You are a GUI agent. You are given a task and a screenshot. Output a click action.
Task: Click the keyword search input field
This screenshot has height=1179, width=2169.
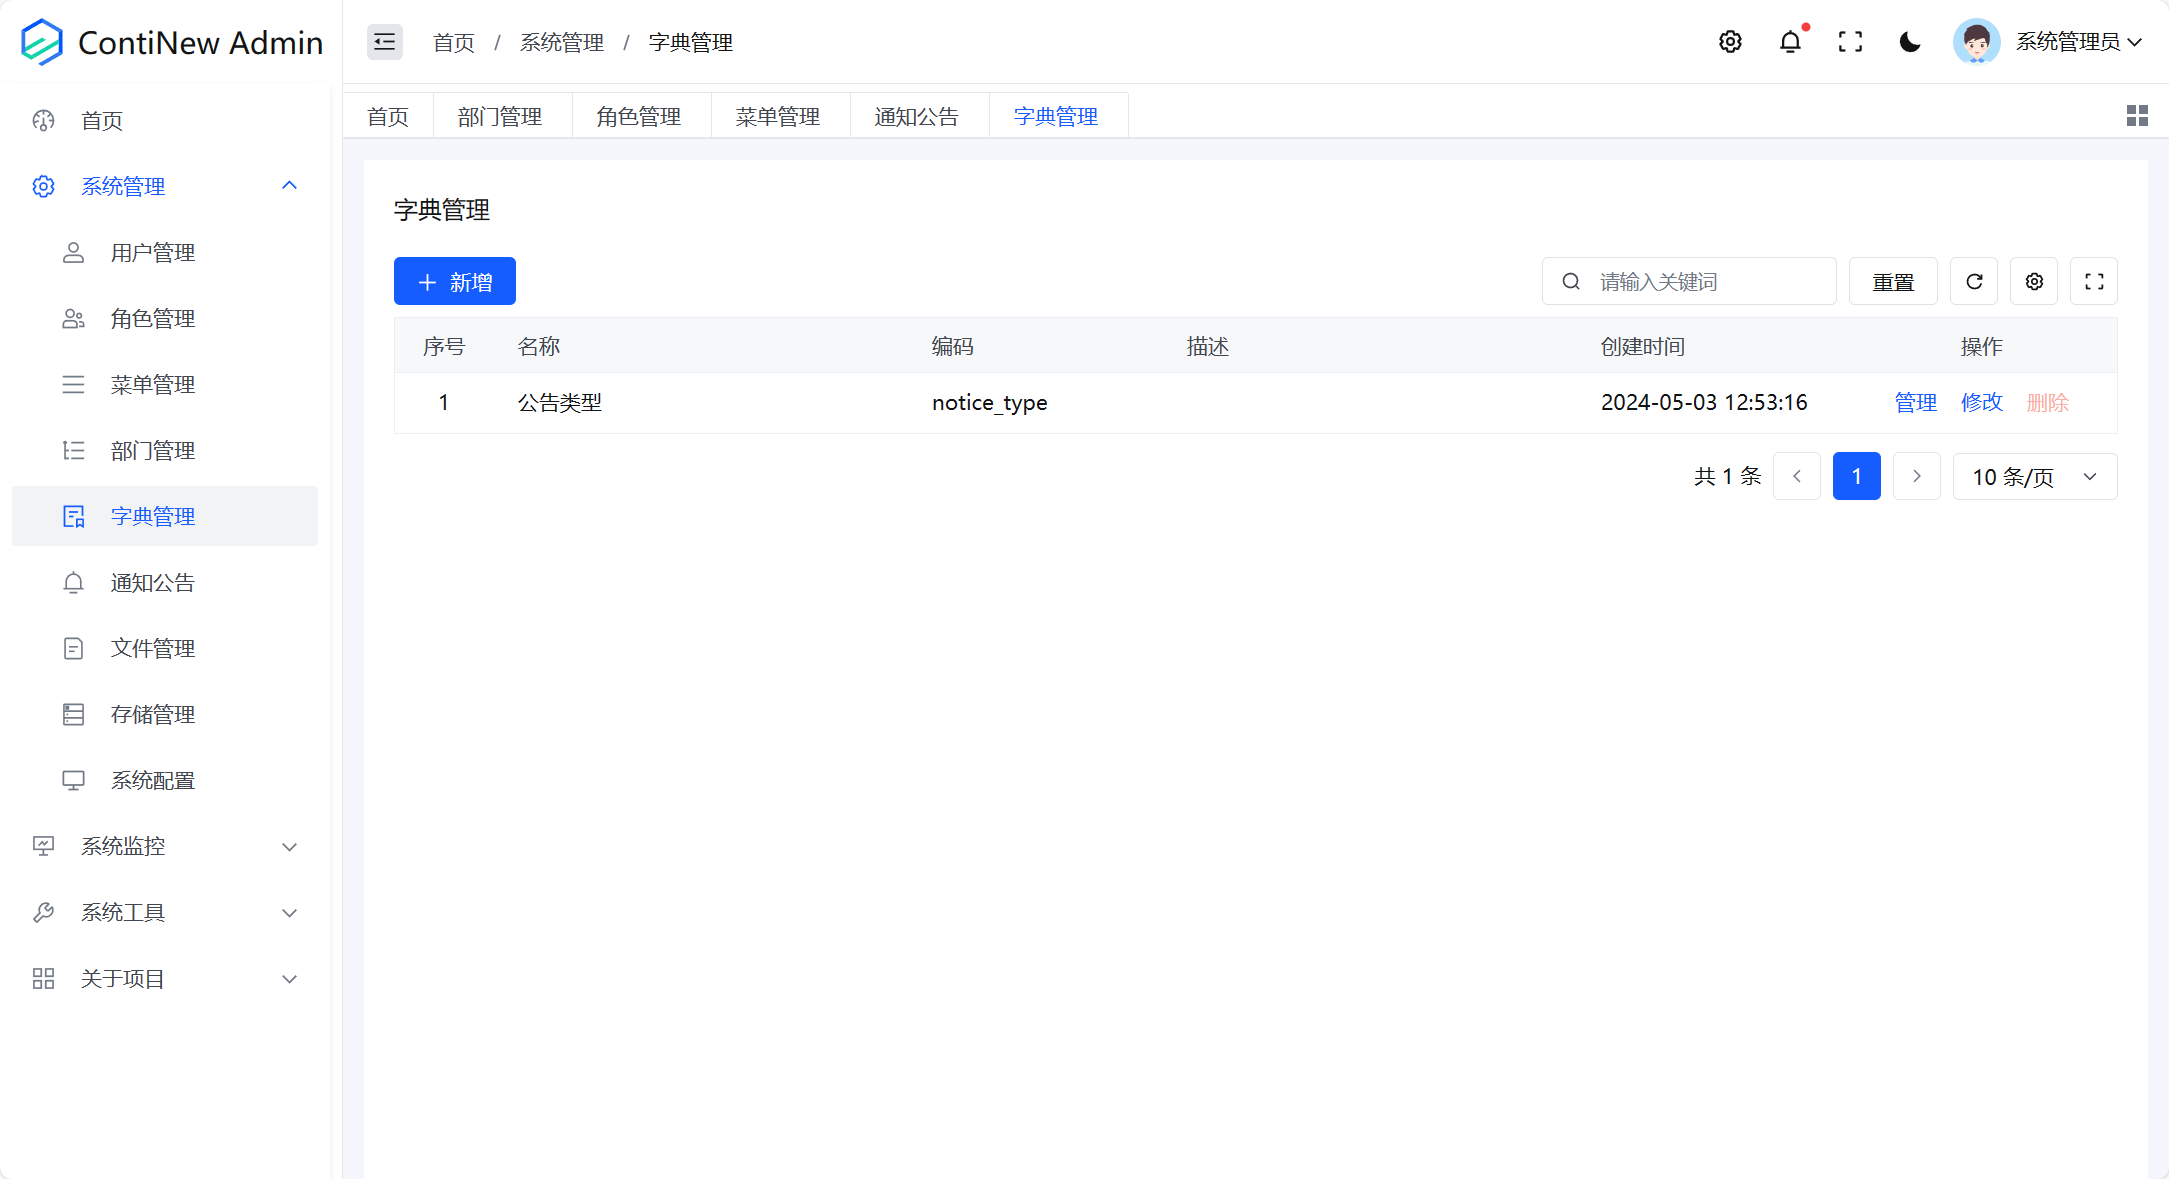coord(1690,281)
